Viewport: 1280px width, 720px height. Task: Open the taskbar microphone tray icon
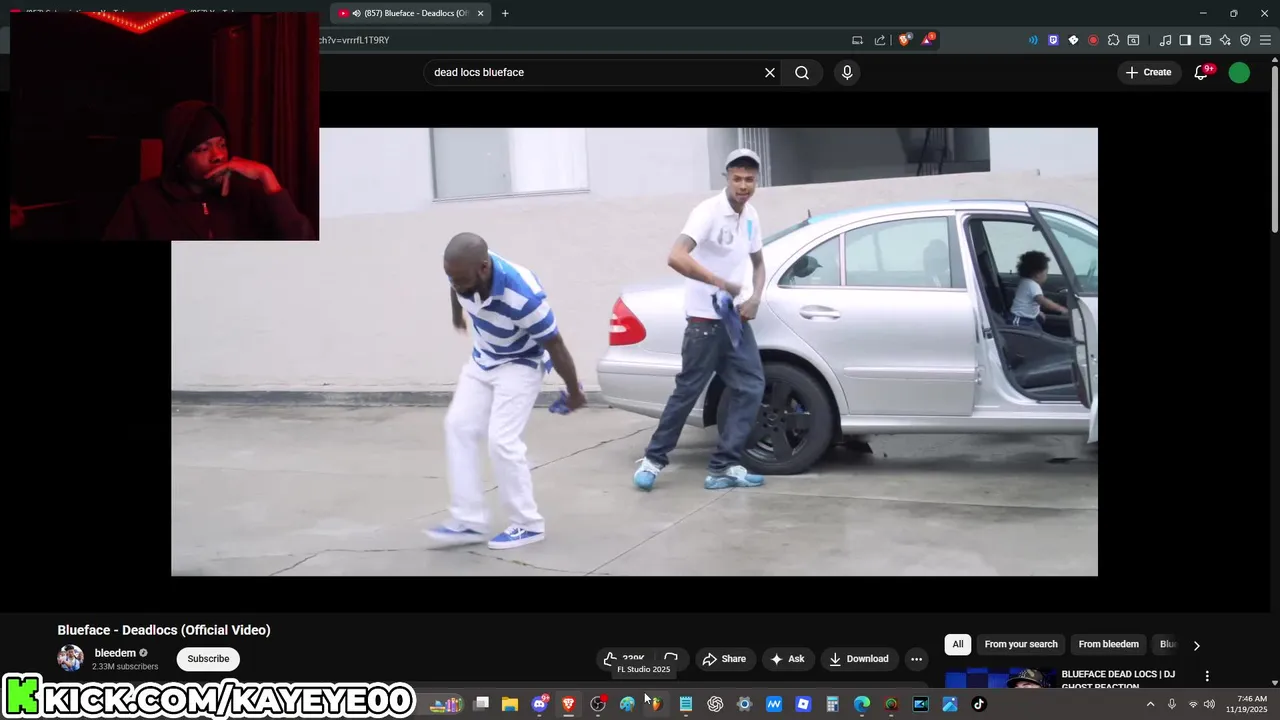1172,704
